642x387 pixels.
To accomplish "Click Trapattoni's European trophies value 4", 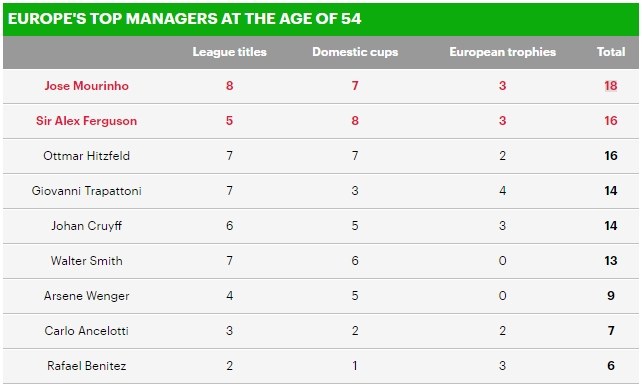I will tap(502, 191).
